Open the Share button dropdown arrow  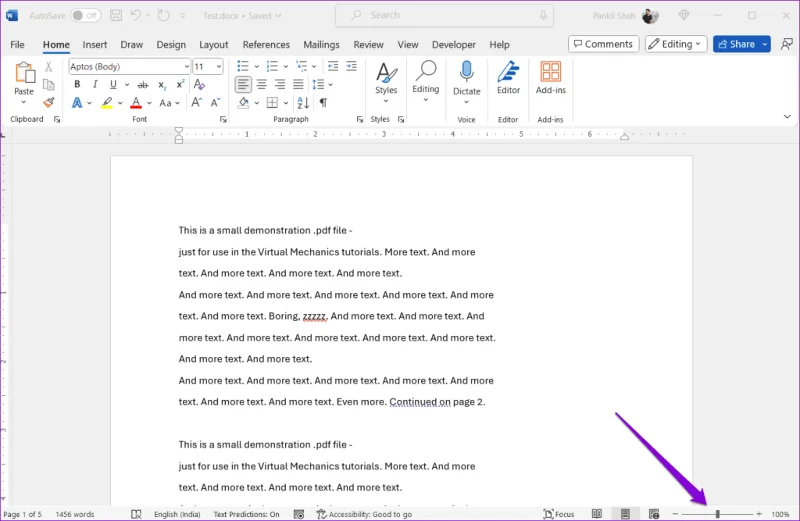(765, 44)
